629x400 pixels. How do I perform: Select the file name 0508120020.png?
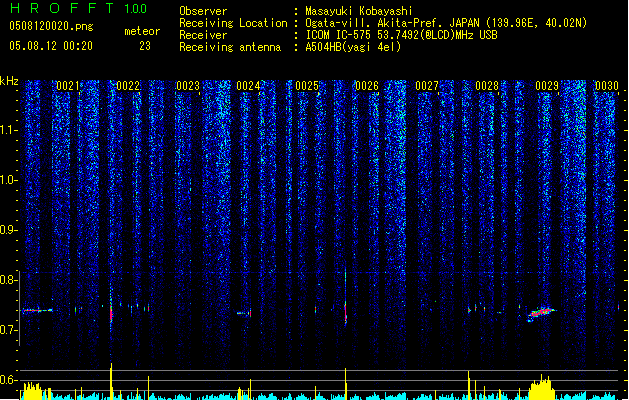pyautogui.click(x=51, y=26)
